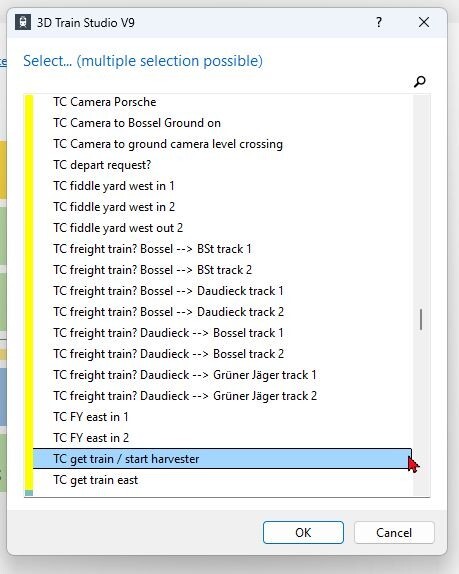Select TC freight train? Bossel --> Daudieck track 2

click(222, 312)
